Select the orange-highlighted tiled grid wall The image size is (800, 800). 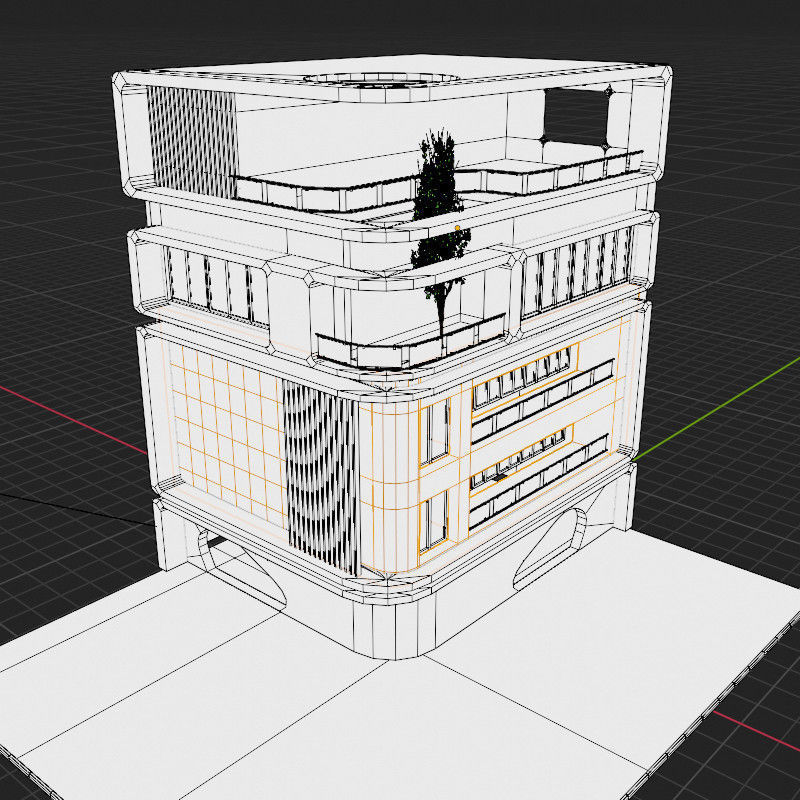(227, 435)
